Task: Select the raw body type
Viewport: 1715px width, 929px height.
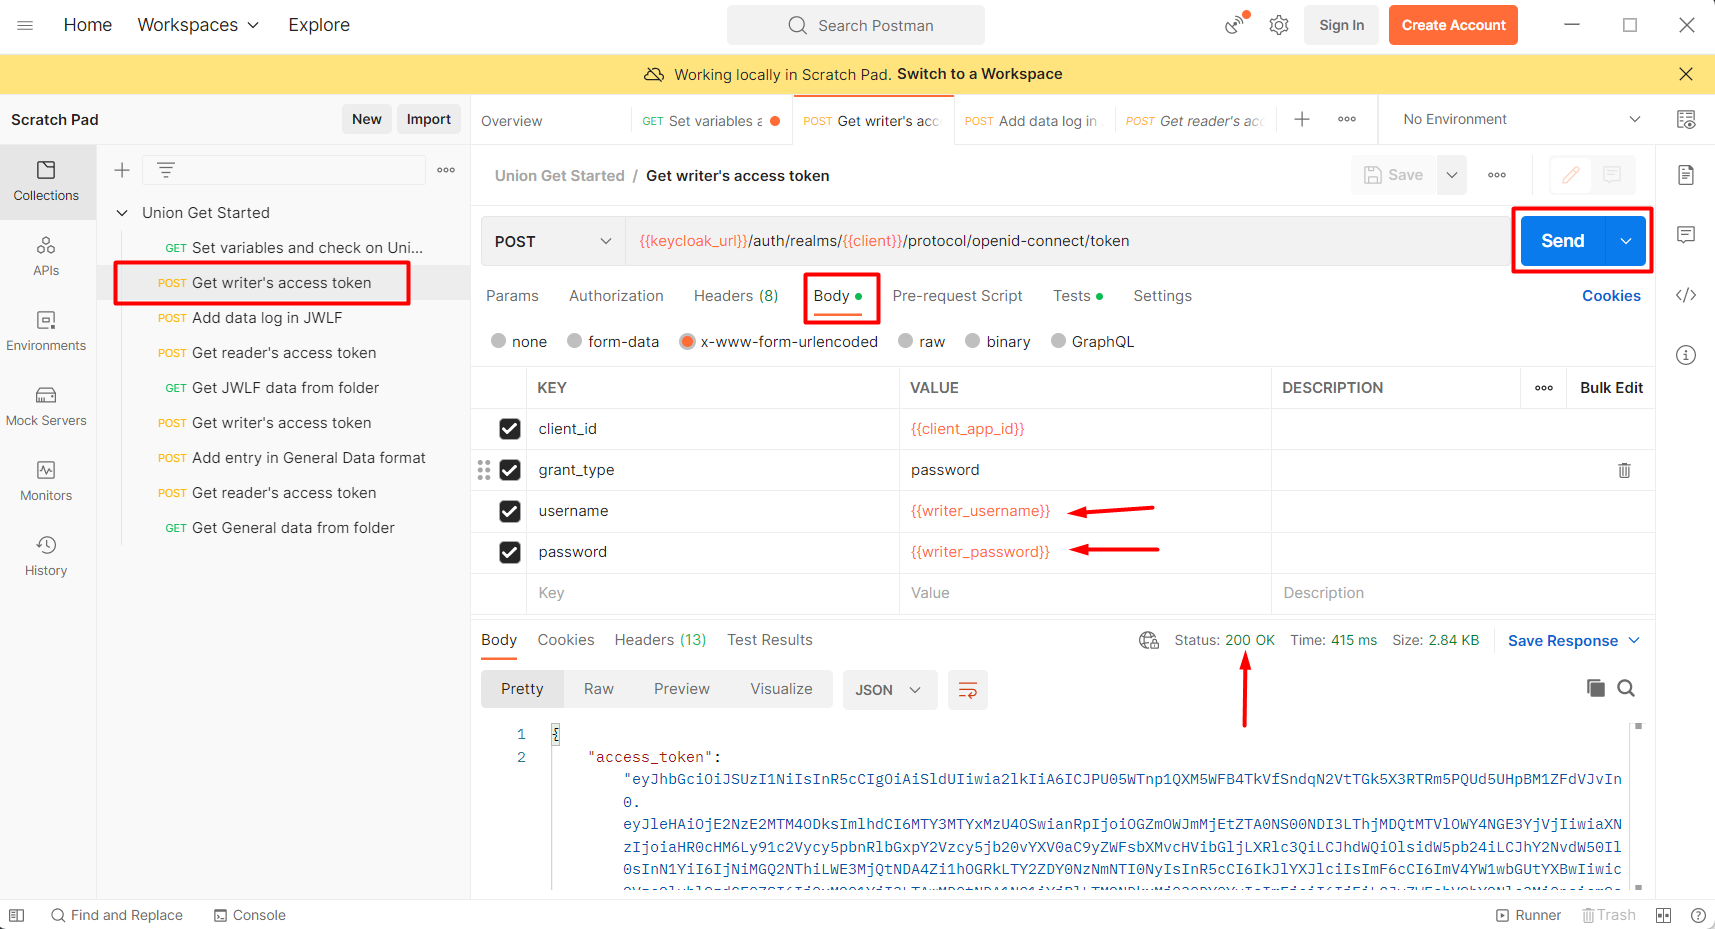Action: click(906, 342)
